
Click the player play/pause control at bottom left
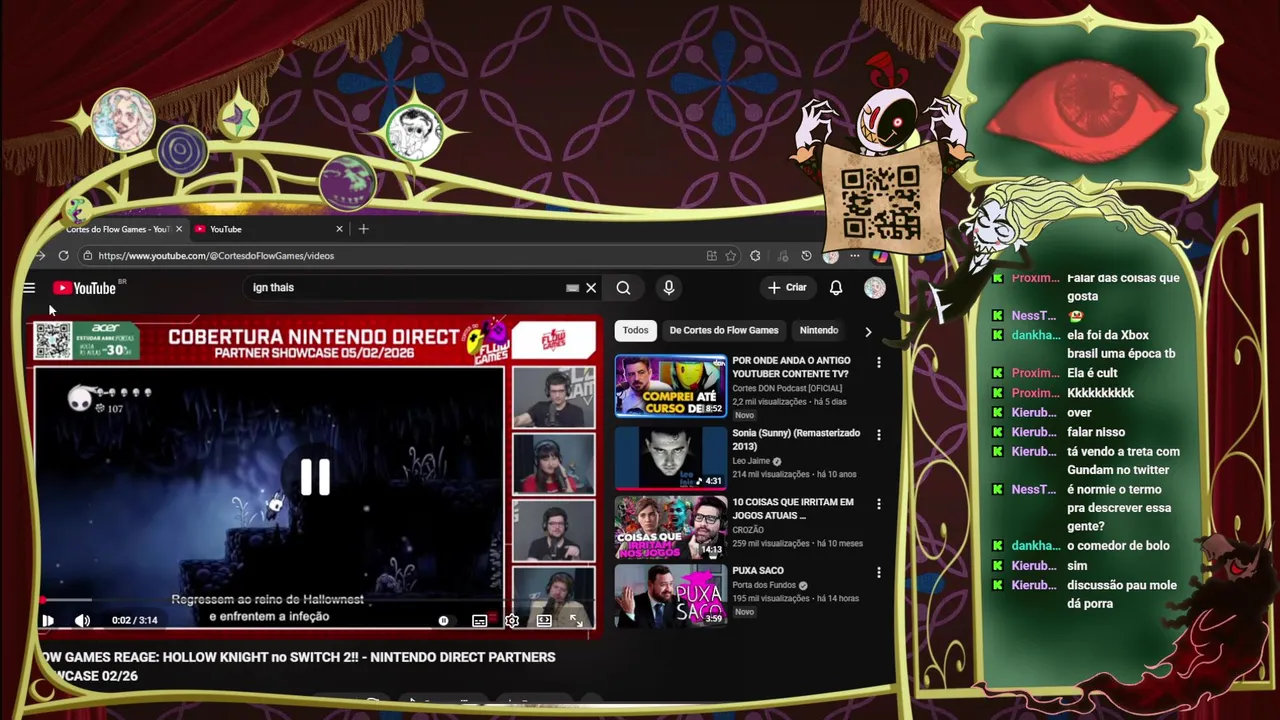tap(47, 620)
